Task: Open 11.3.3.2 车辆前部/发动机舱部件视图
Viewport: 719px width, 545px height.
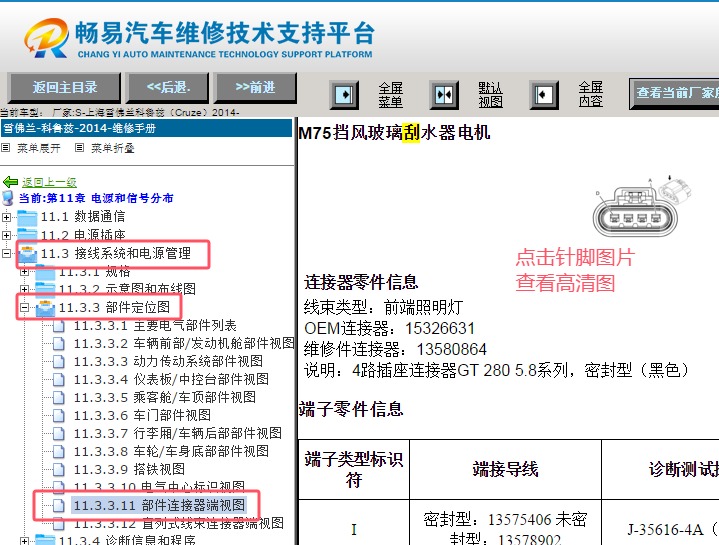Action: pos(184,343)
